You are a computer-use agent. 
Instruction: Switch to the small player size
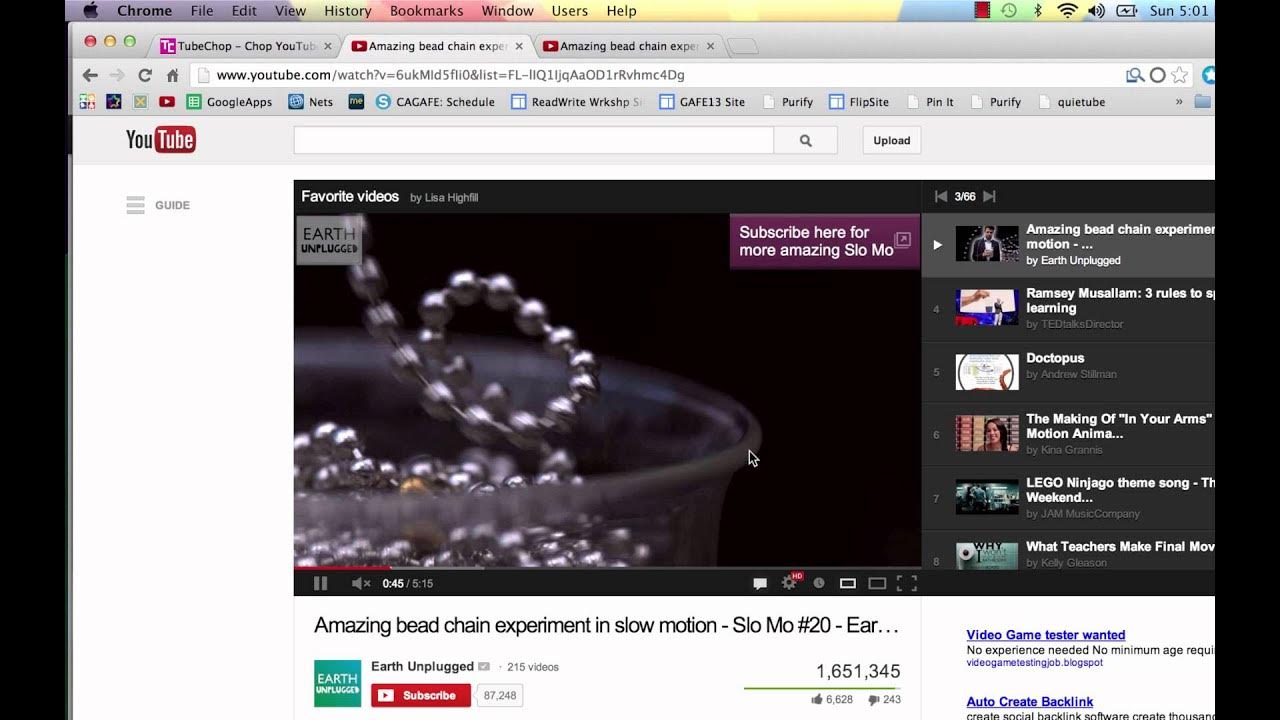pyautogui.click(x=848, y=583)
